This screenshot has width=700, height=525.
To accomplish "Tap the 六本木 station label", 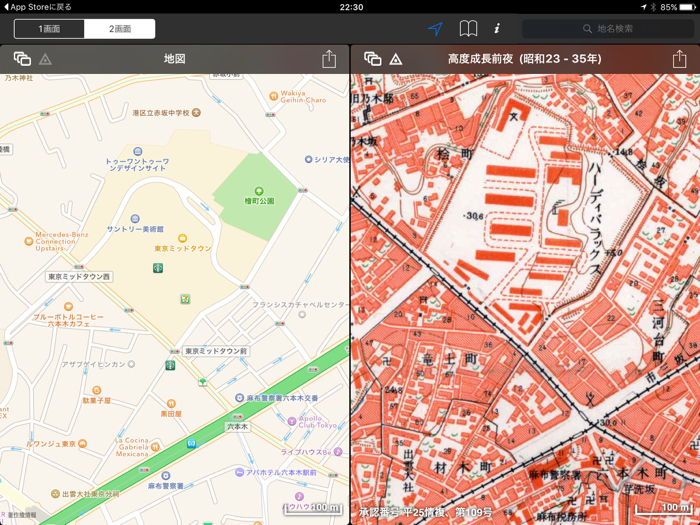I will pos(237,426).
